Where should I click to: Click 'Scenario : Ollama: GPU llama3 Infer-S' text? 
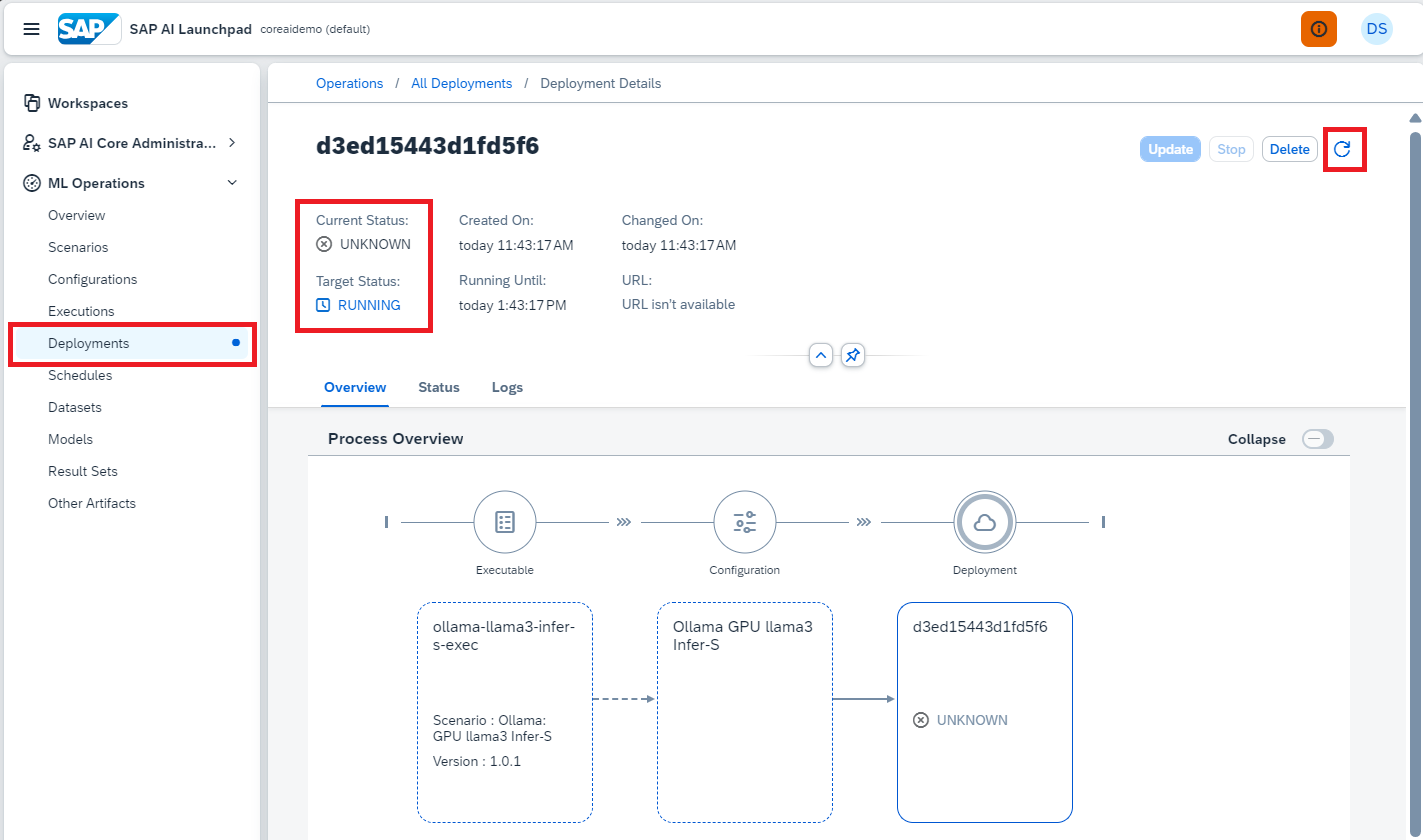coord(492,728)
